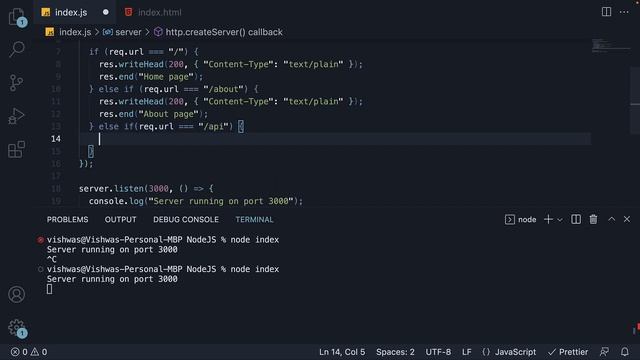Screen dimensions: 640x360
Task: Switch to the index.html editor tab
Action: 160,12
